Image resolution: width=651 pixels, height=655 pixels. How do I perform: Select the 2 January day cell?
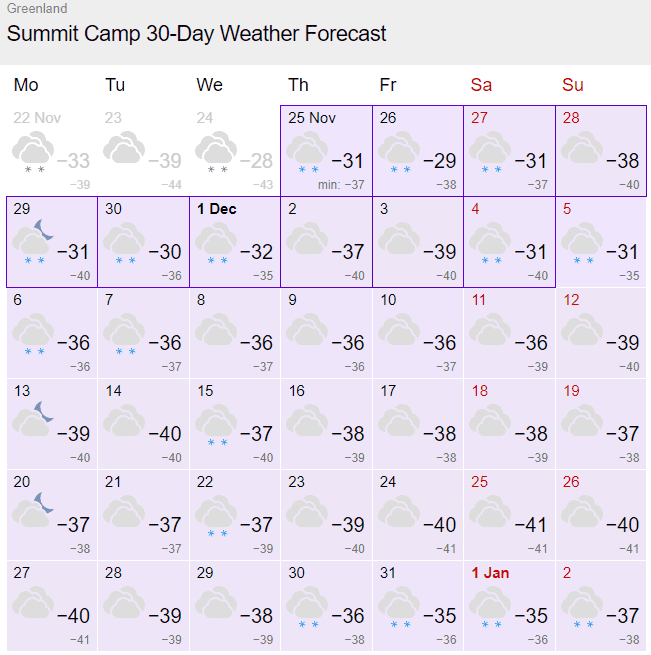click(601, 606)
